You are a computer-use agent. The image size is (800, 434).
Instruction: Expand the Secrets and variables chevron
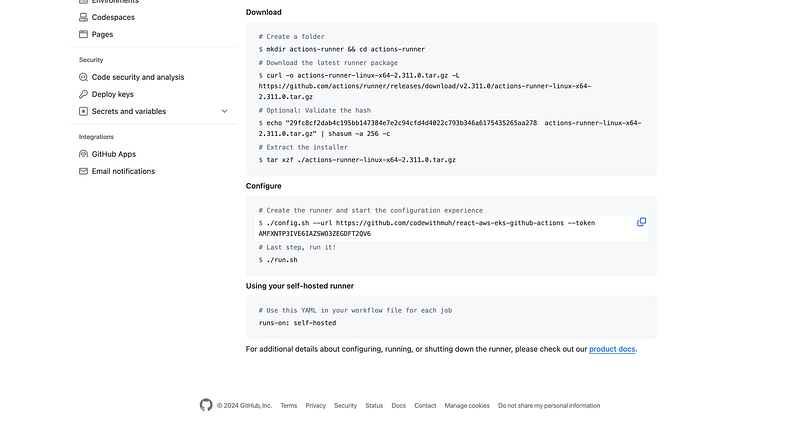225,111
